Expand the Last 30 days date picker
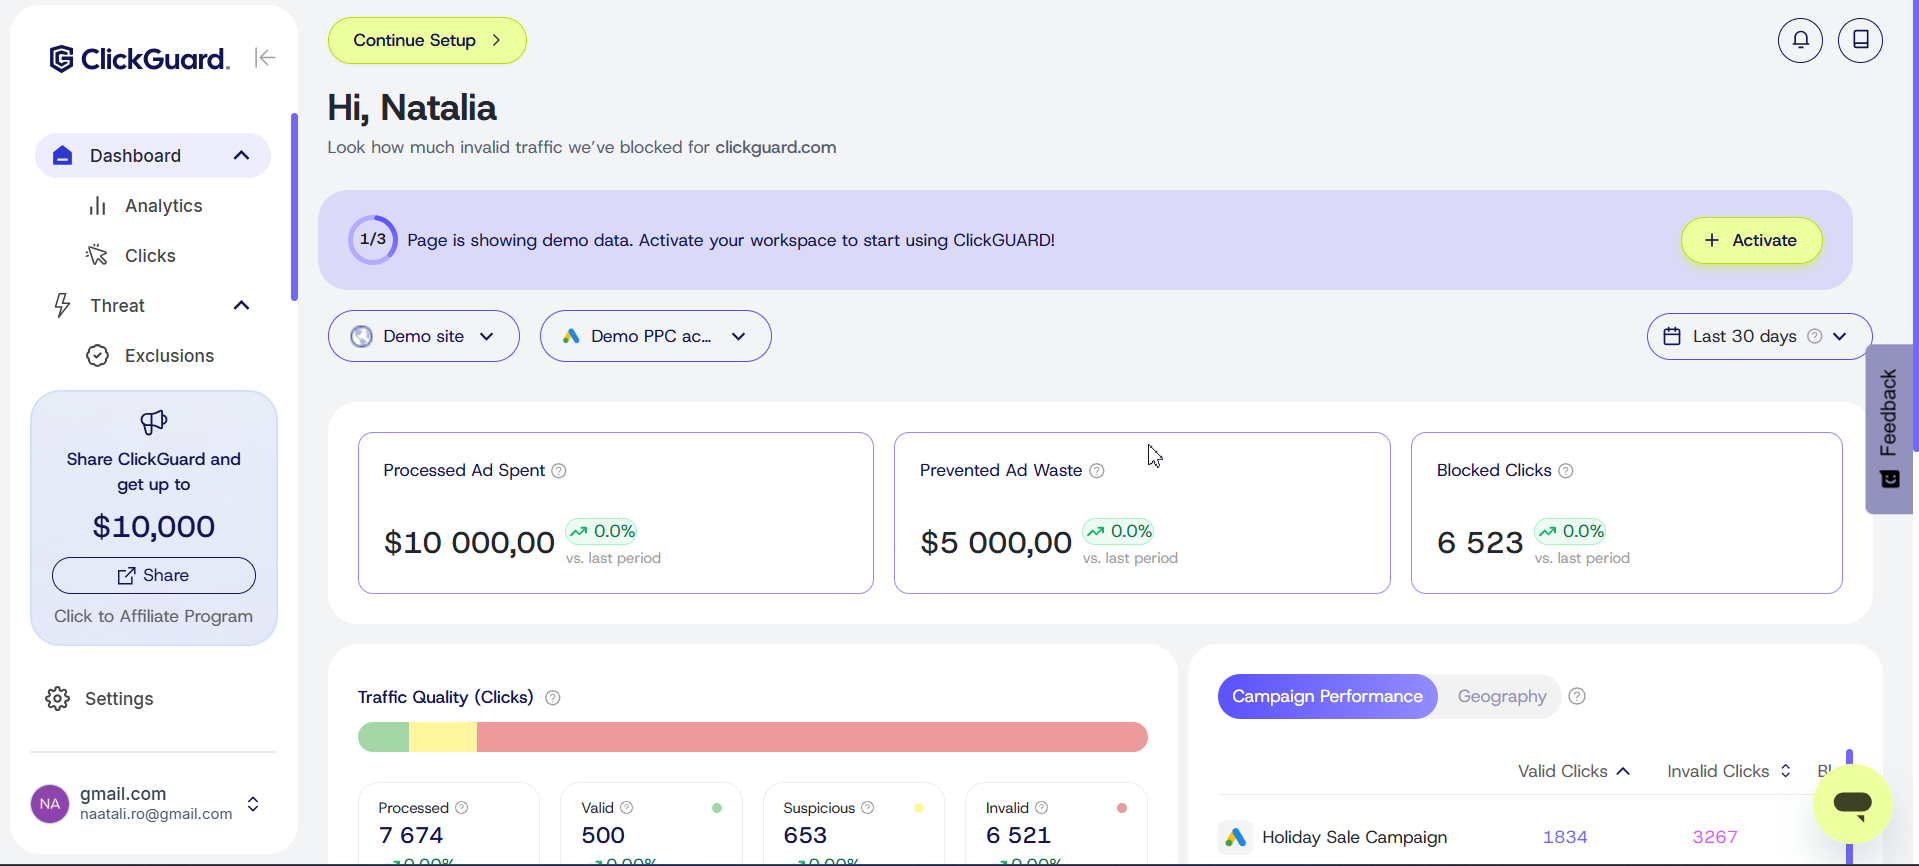The width and height of the screenshot is (1919, 866). tap(1758, 336)
